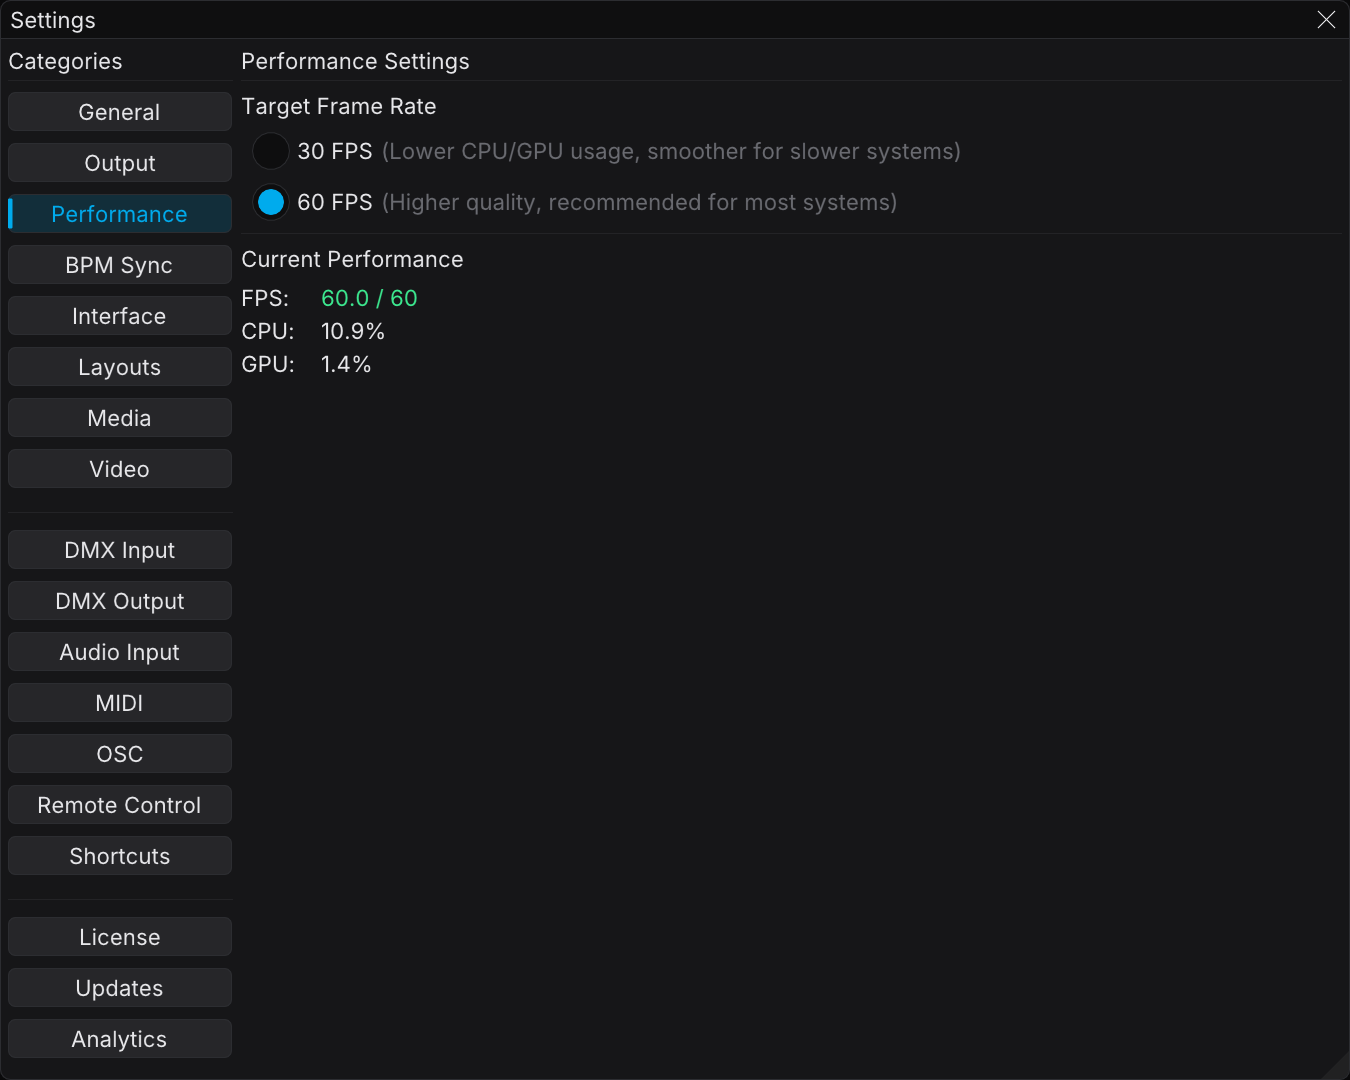The width and height of the screenshot is (1350, 1080).
Task: Click the 60 FPS description text
Action: 639,202
